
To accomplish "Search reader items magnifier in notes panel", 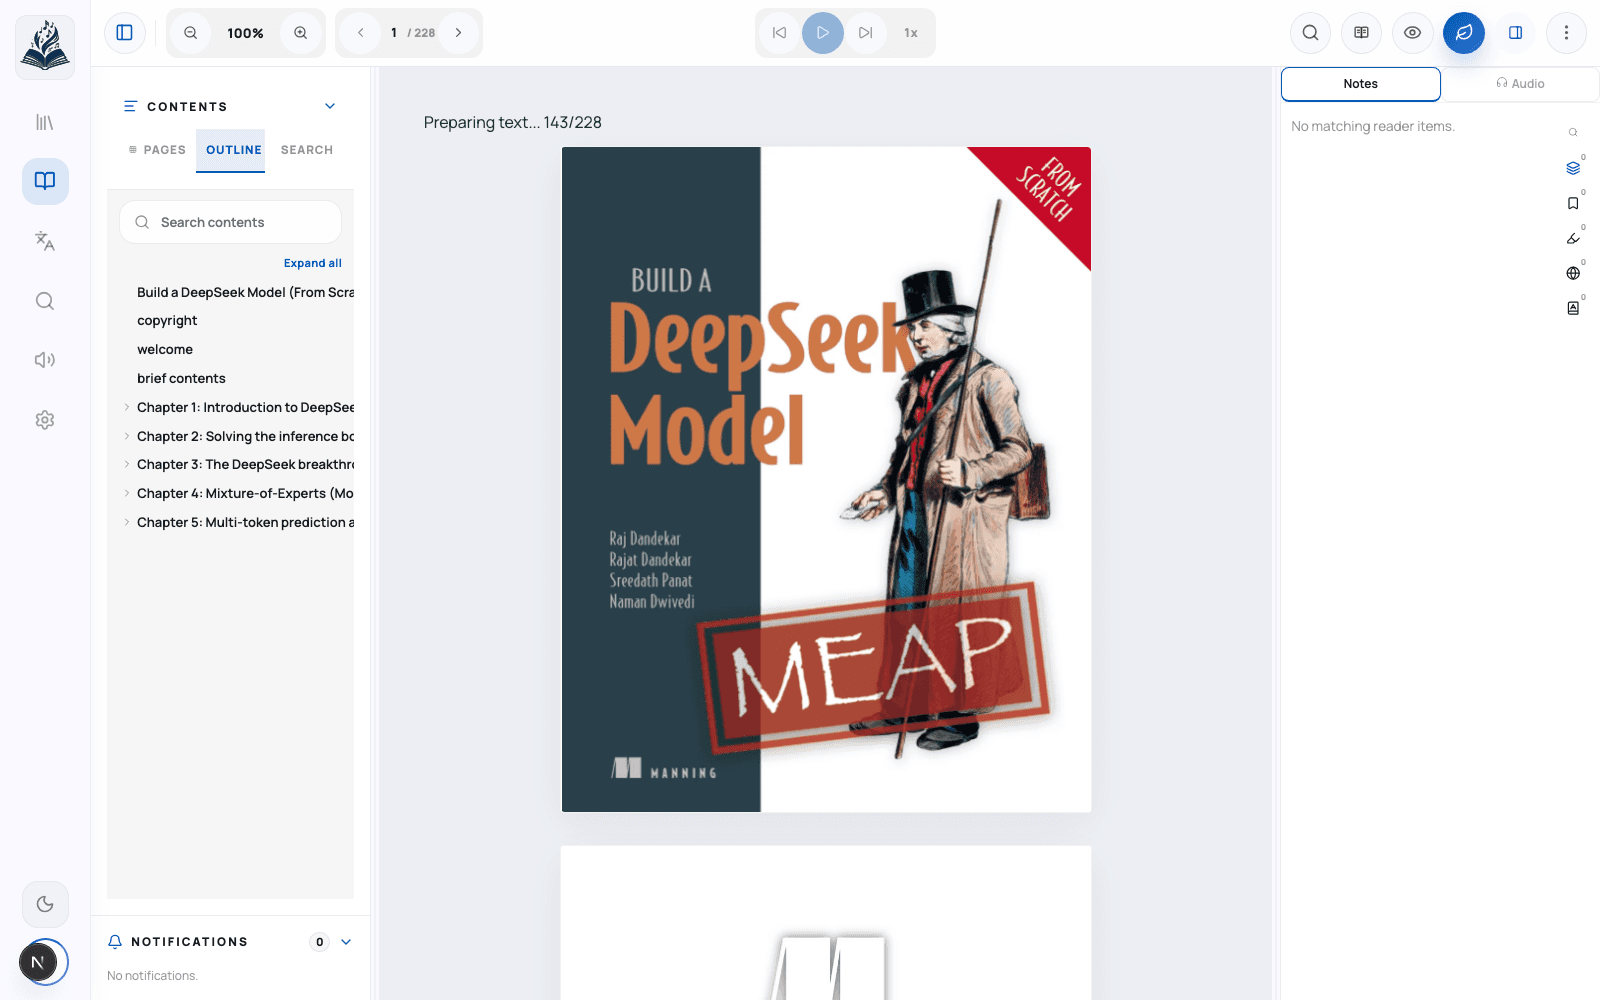I will (x=1573, y=132).
